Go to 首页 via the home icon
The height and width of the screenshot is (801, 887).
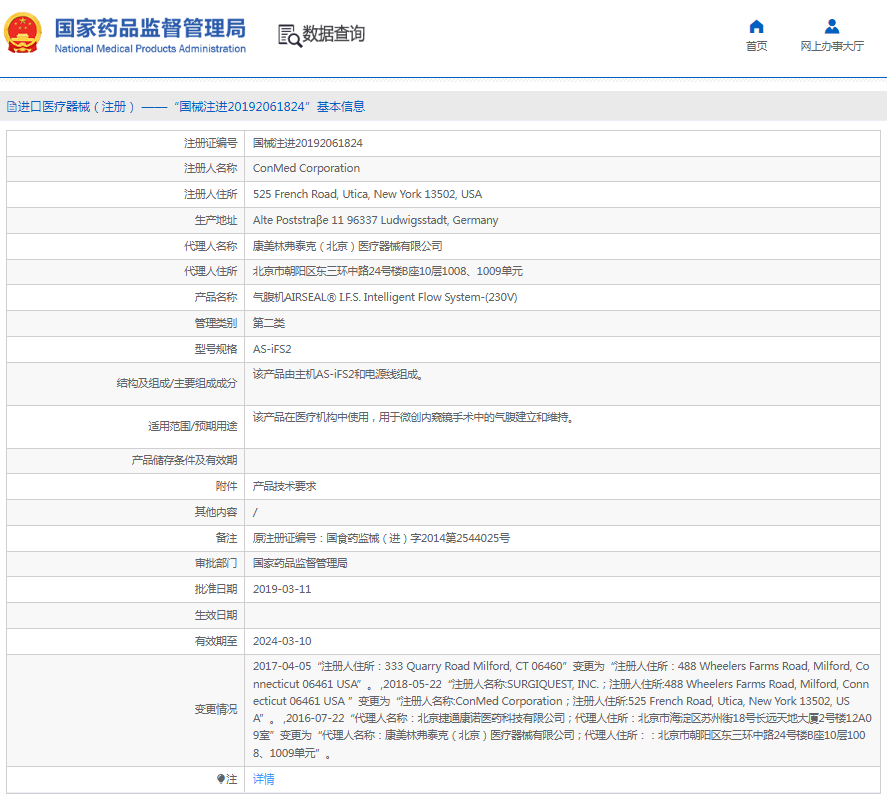756,27
